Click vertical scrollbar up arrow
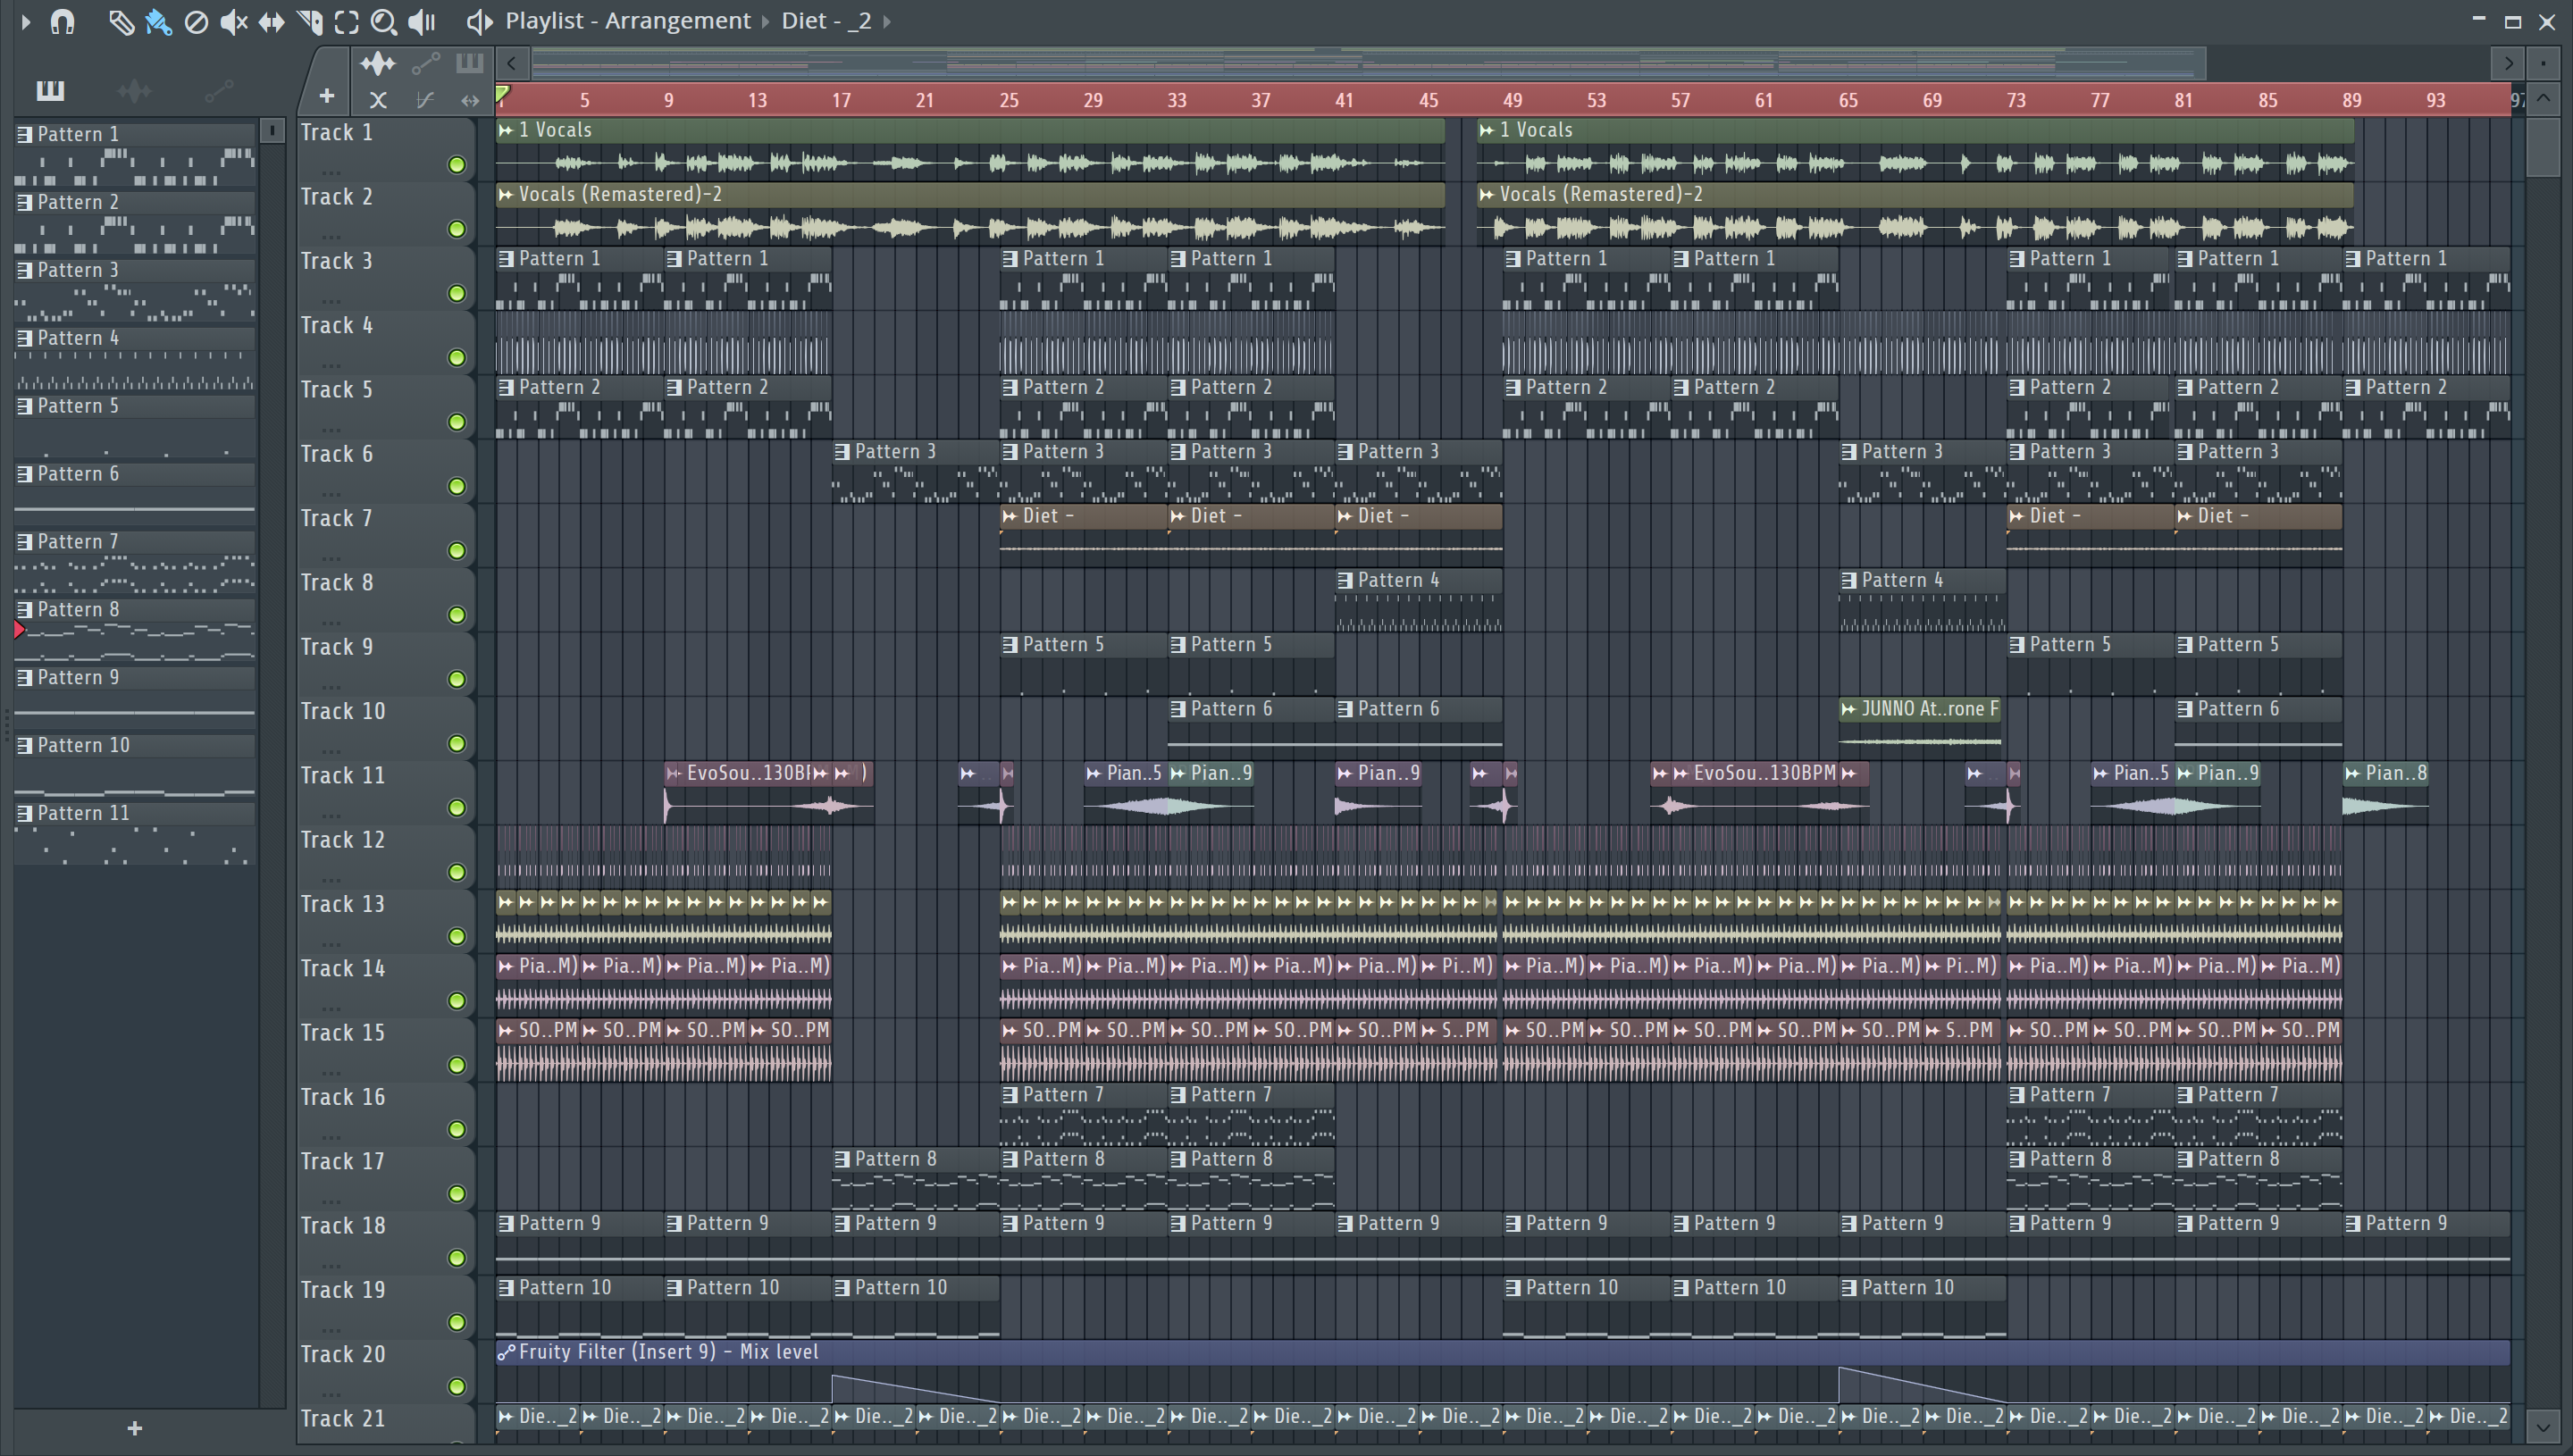Screen dimensions: 2573x1456 (2543, 99)
